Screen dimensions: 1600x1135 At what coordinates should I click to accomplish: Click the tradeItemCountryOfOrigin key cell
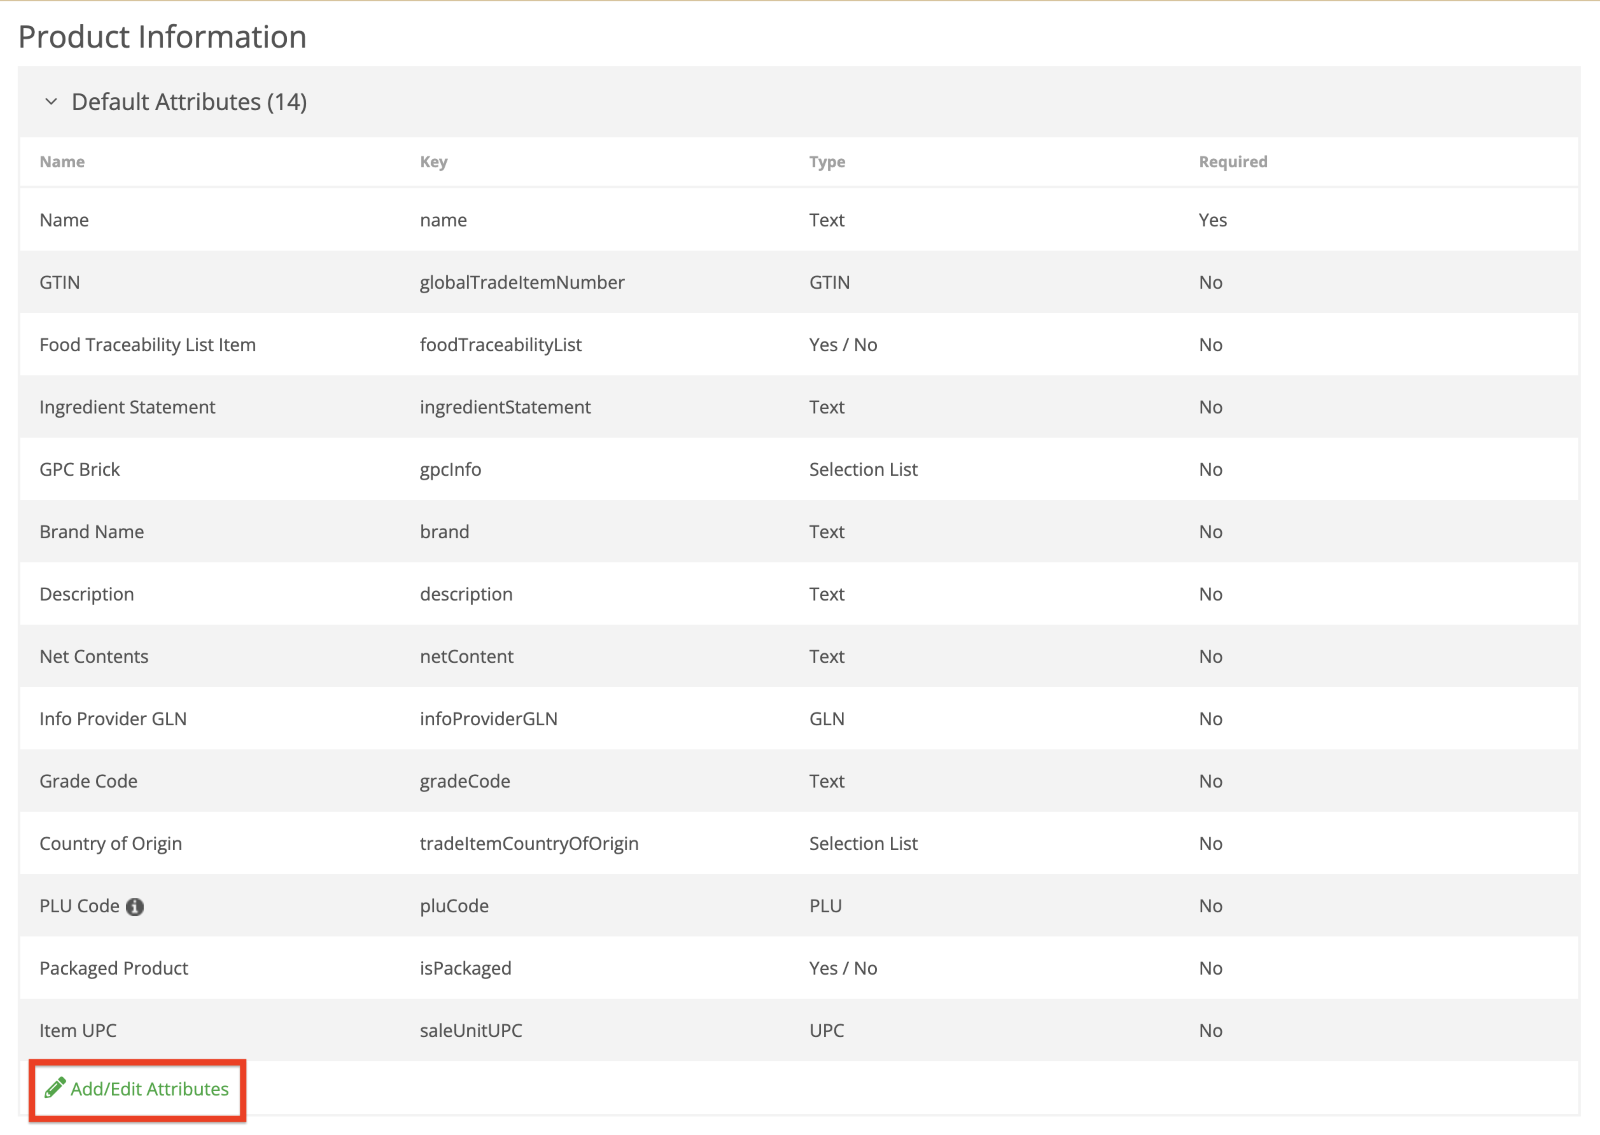click(x=529, y=844)
